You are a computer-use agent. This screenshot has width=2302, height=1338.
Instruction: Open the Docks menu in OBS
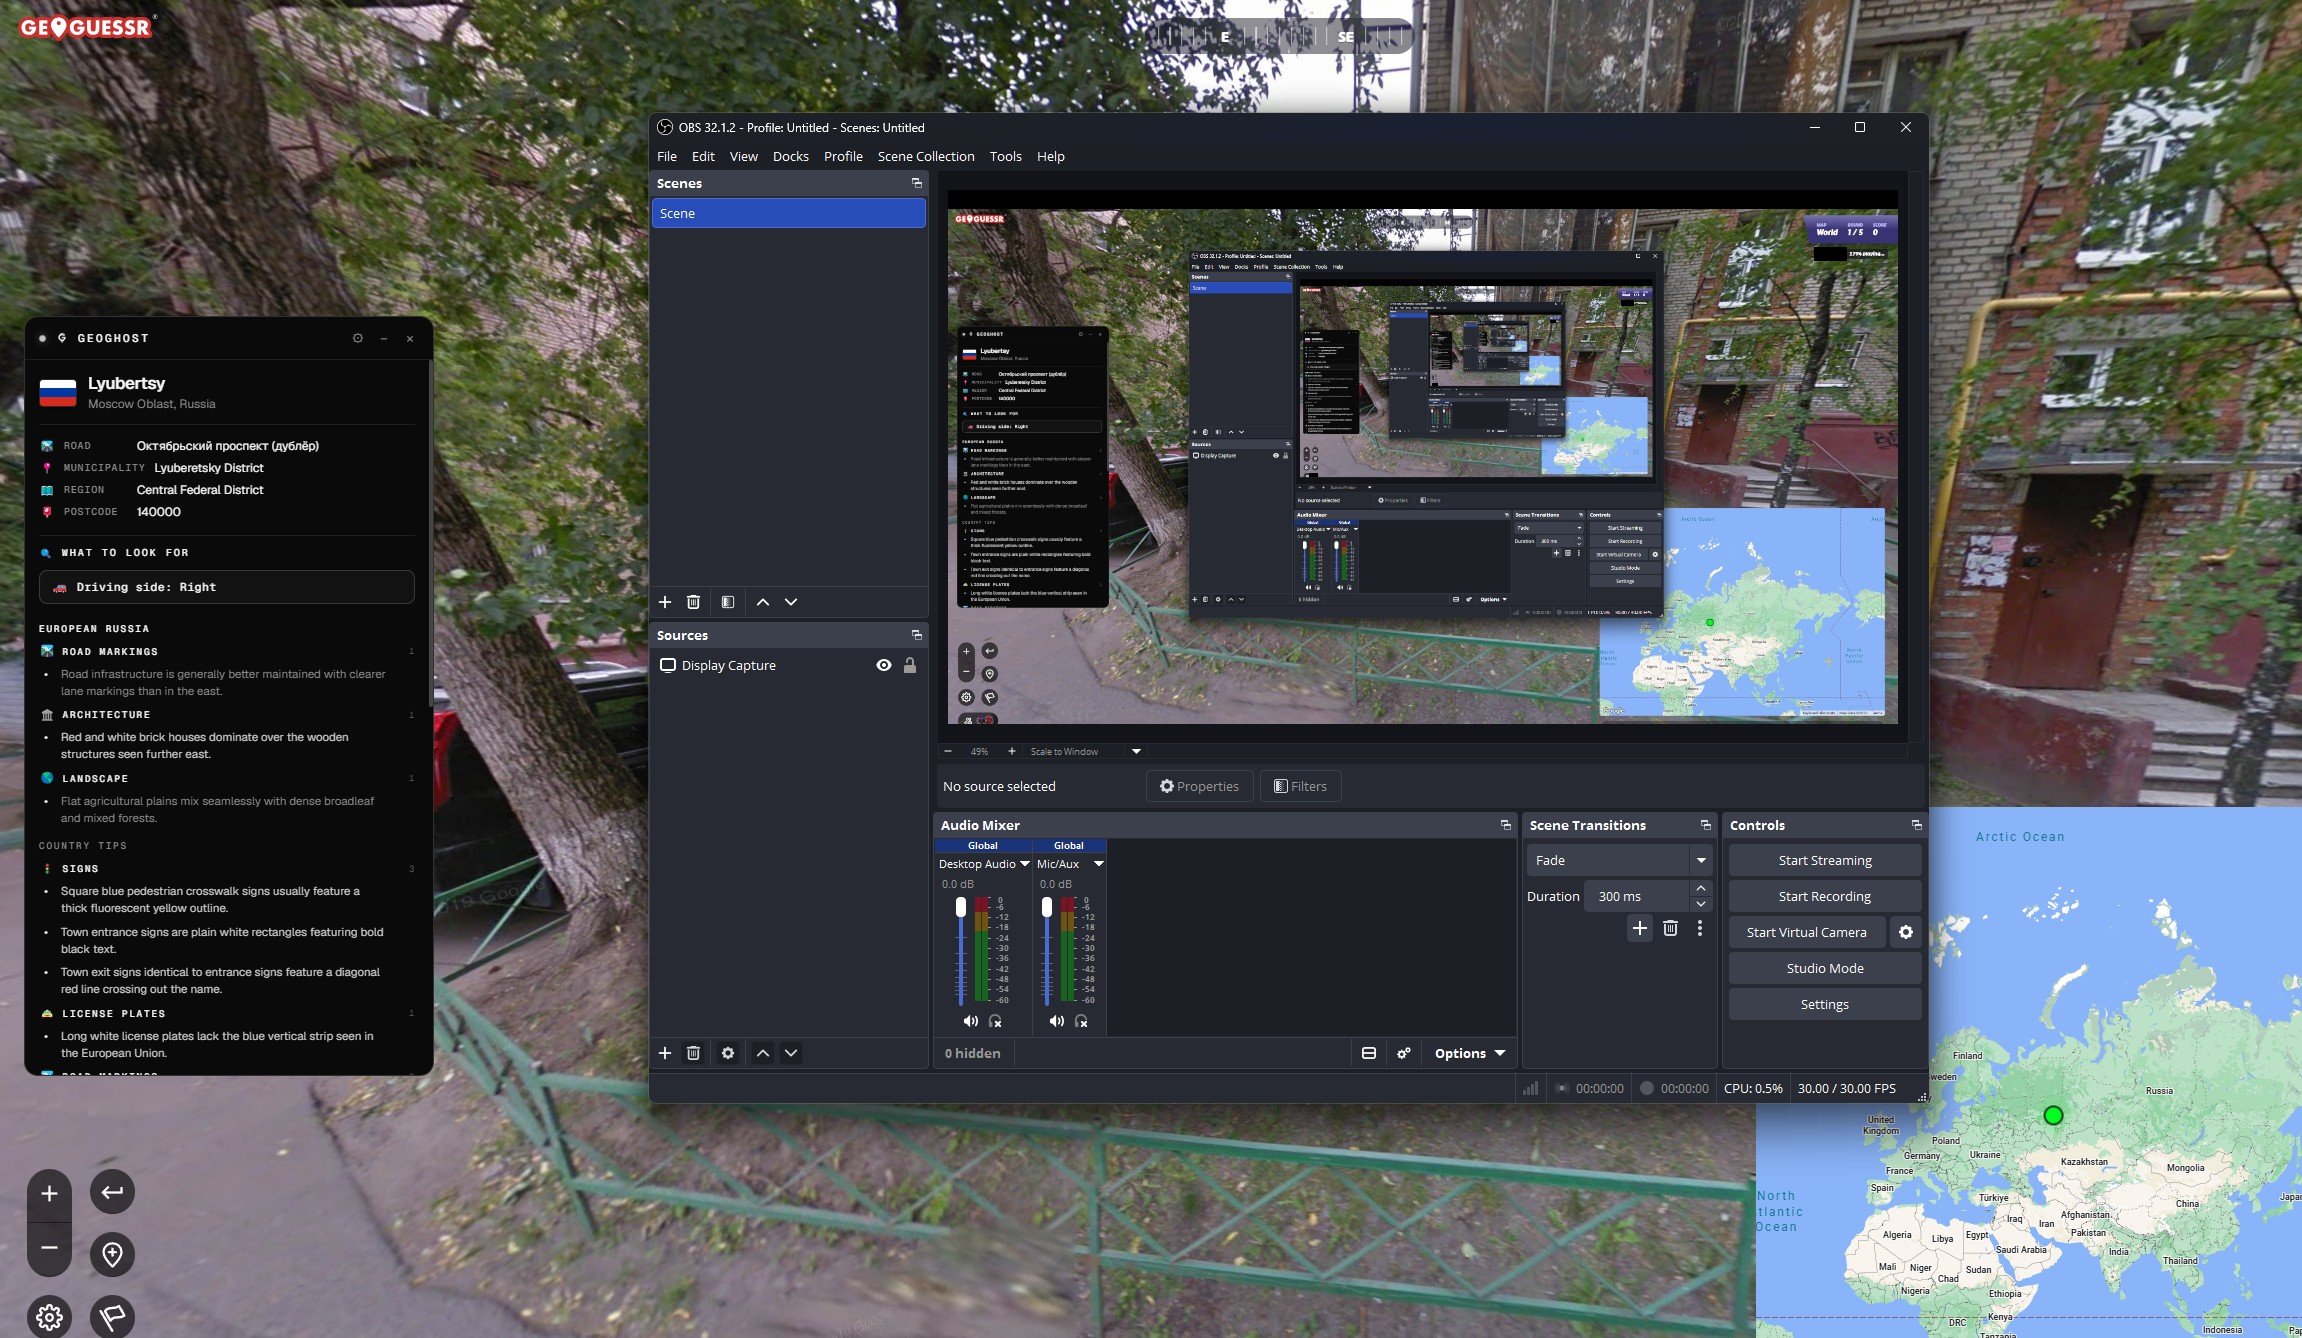791,156
